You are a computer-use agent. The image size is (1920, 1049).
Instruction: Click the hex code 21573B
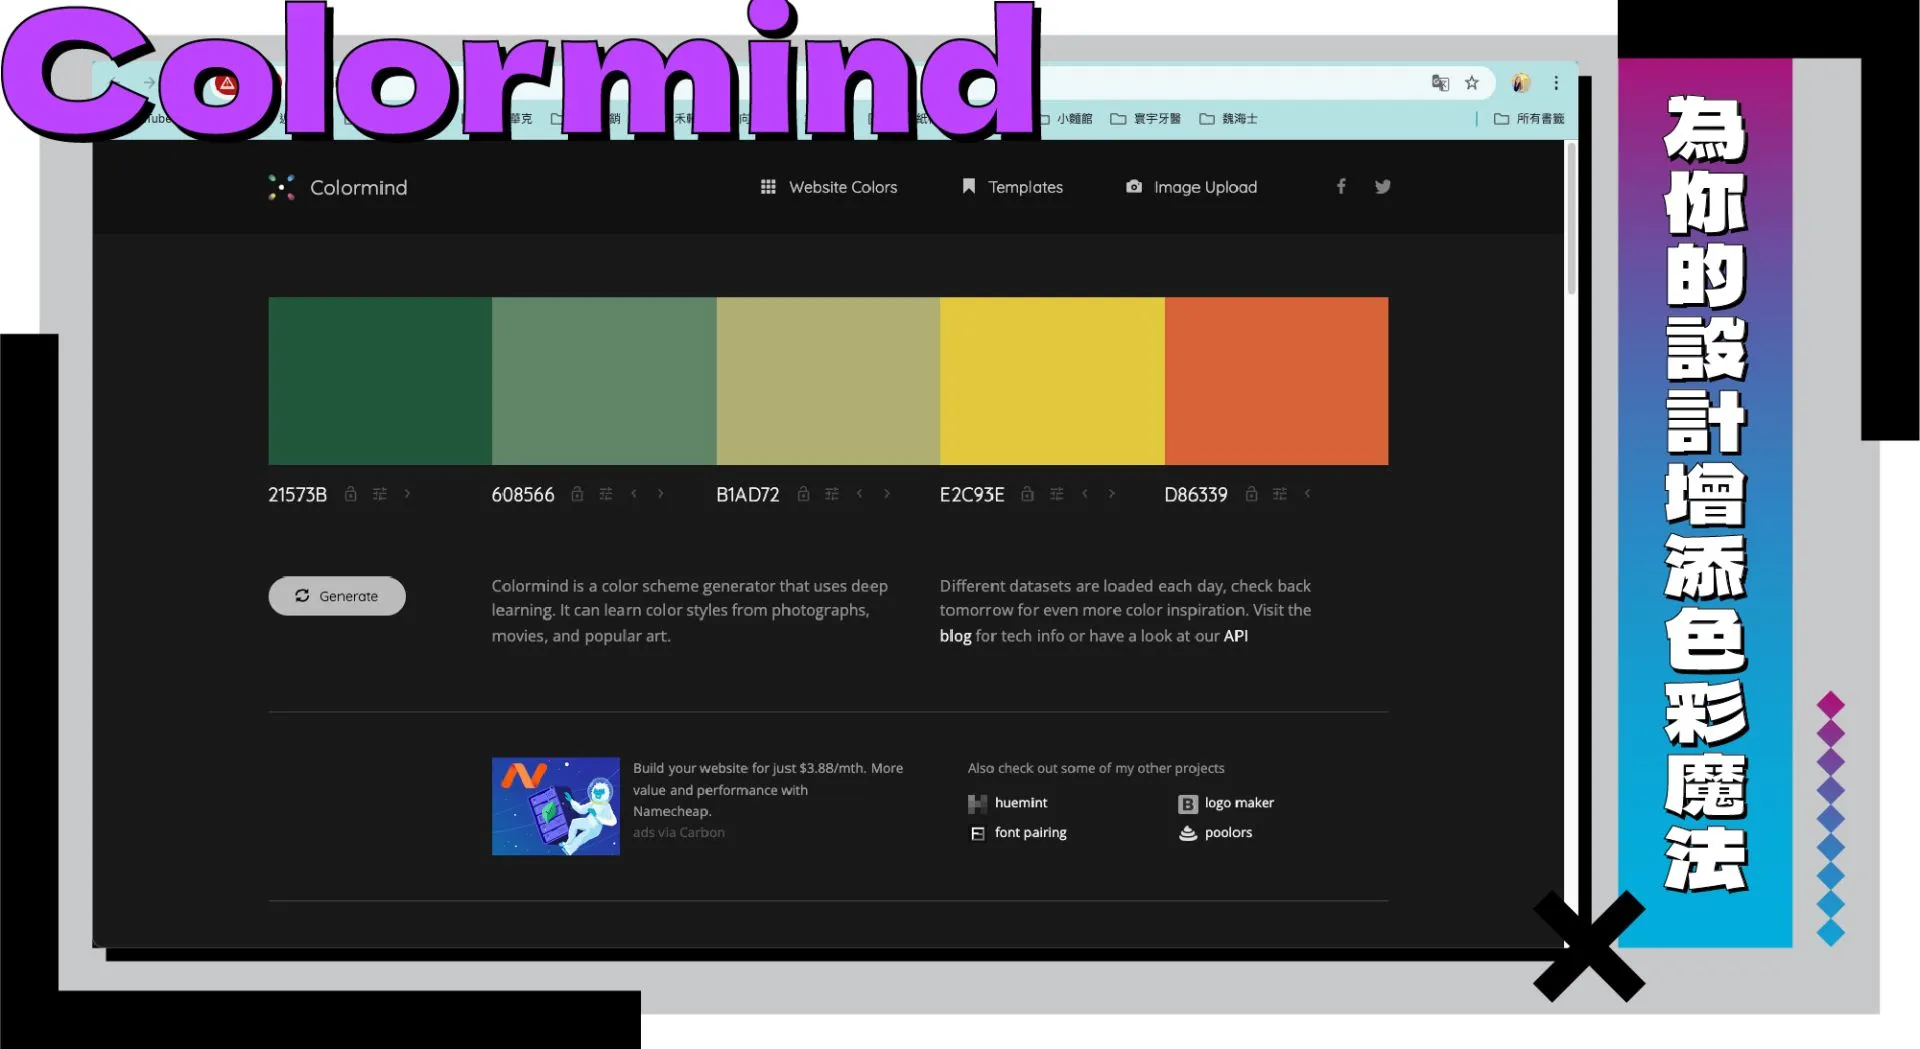pyautogui.click(x=297, y=495)
